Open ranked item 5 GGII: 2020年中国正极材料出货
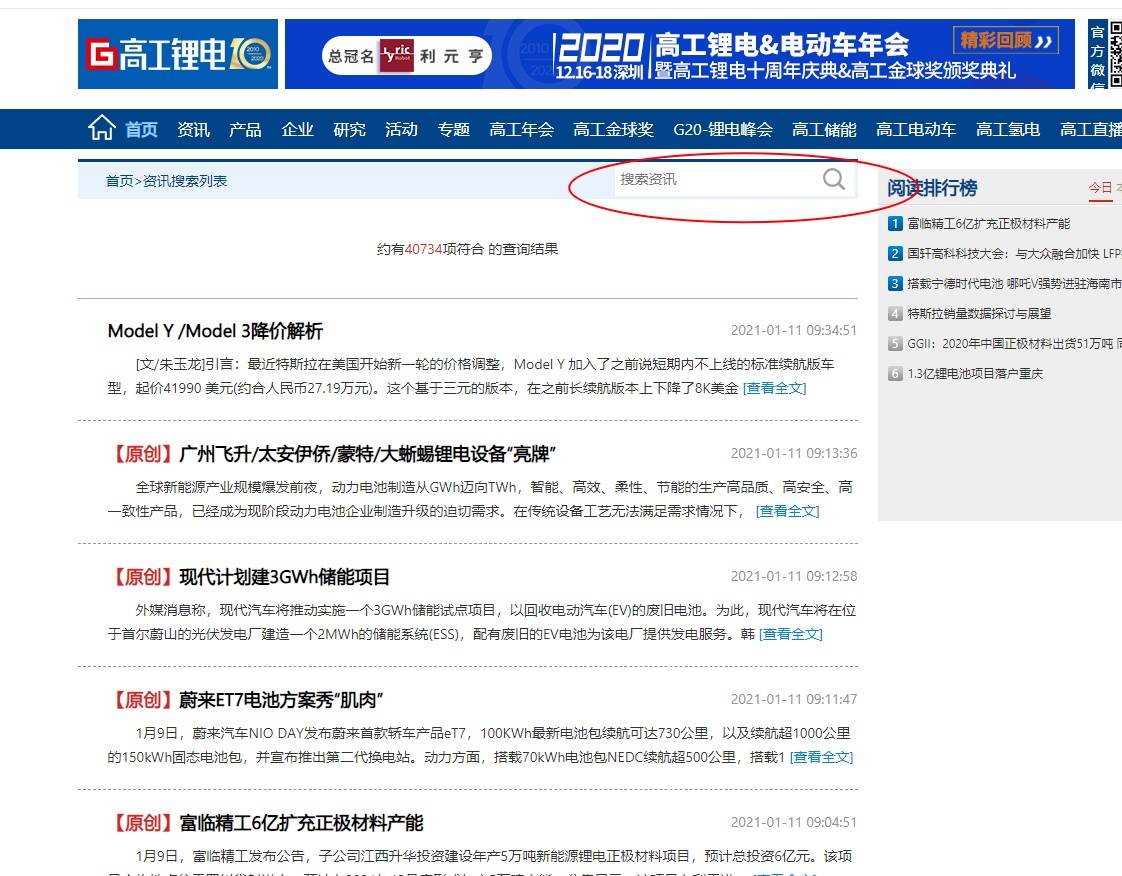The image size is (1122, 876). (1014, 344)
